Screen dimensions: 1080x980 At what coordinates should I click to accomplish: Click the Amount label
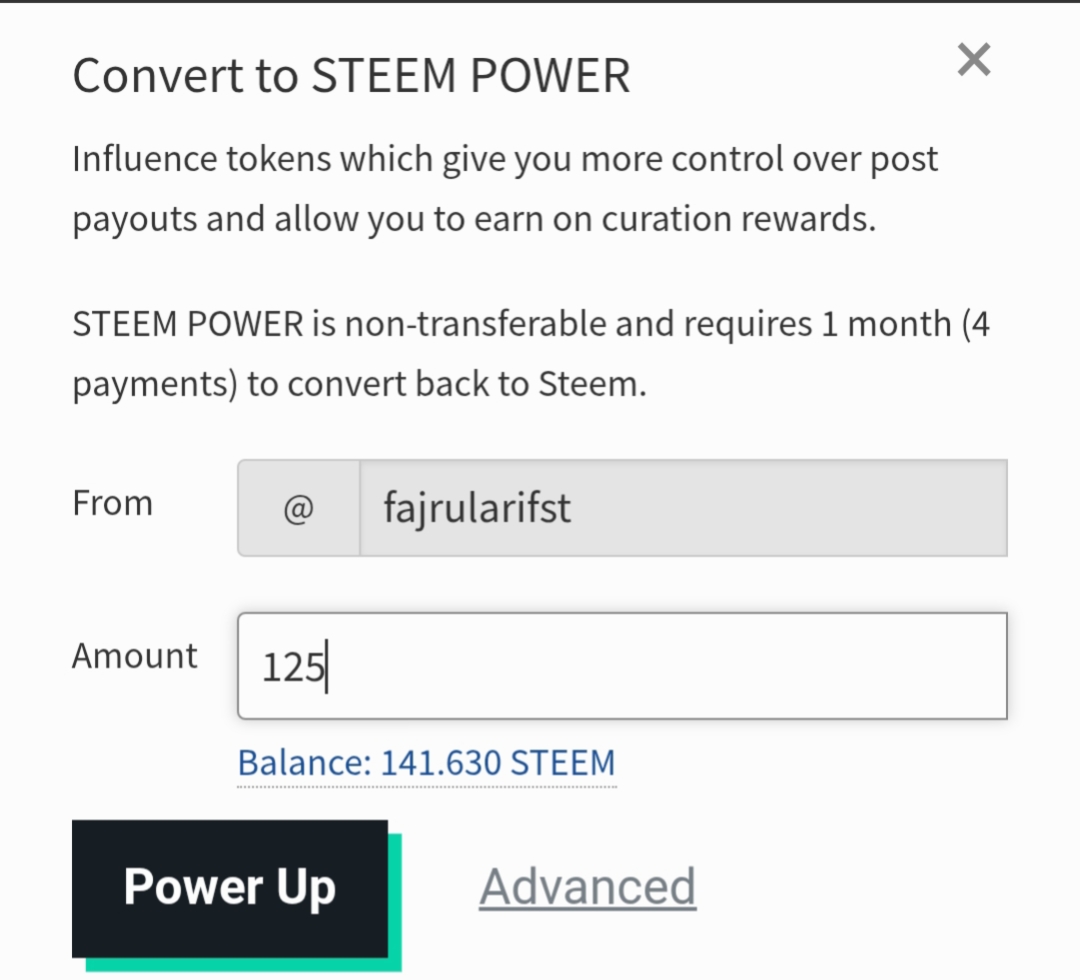pyautogui.click(x=135, y=656)
